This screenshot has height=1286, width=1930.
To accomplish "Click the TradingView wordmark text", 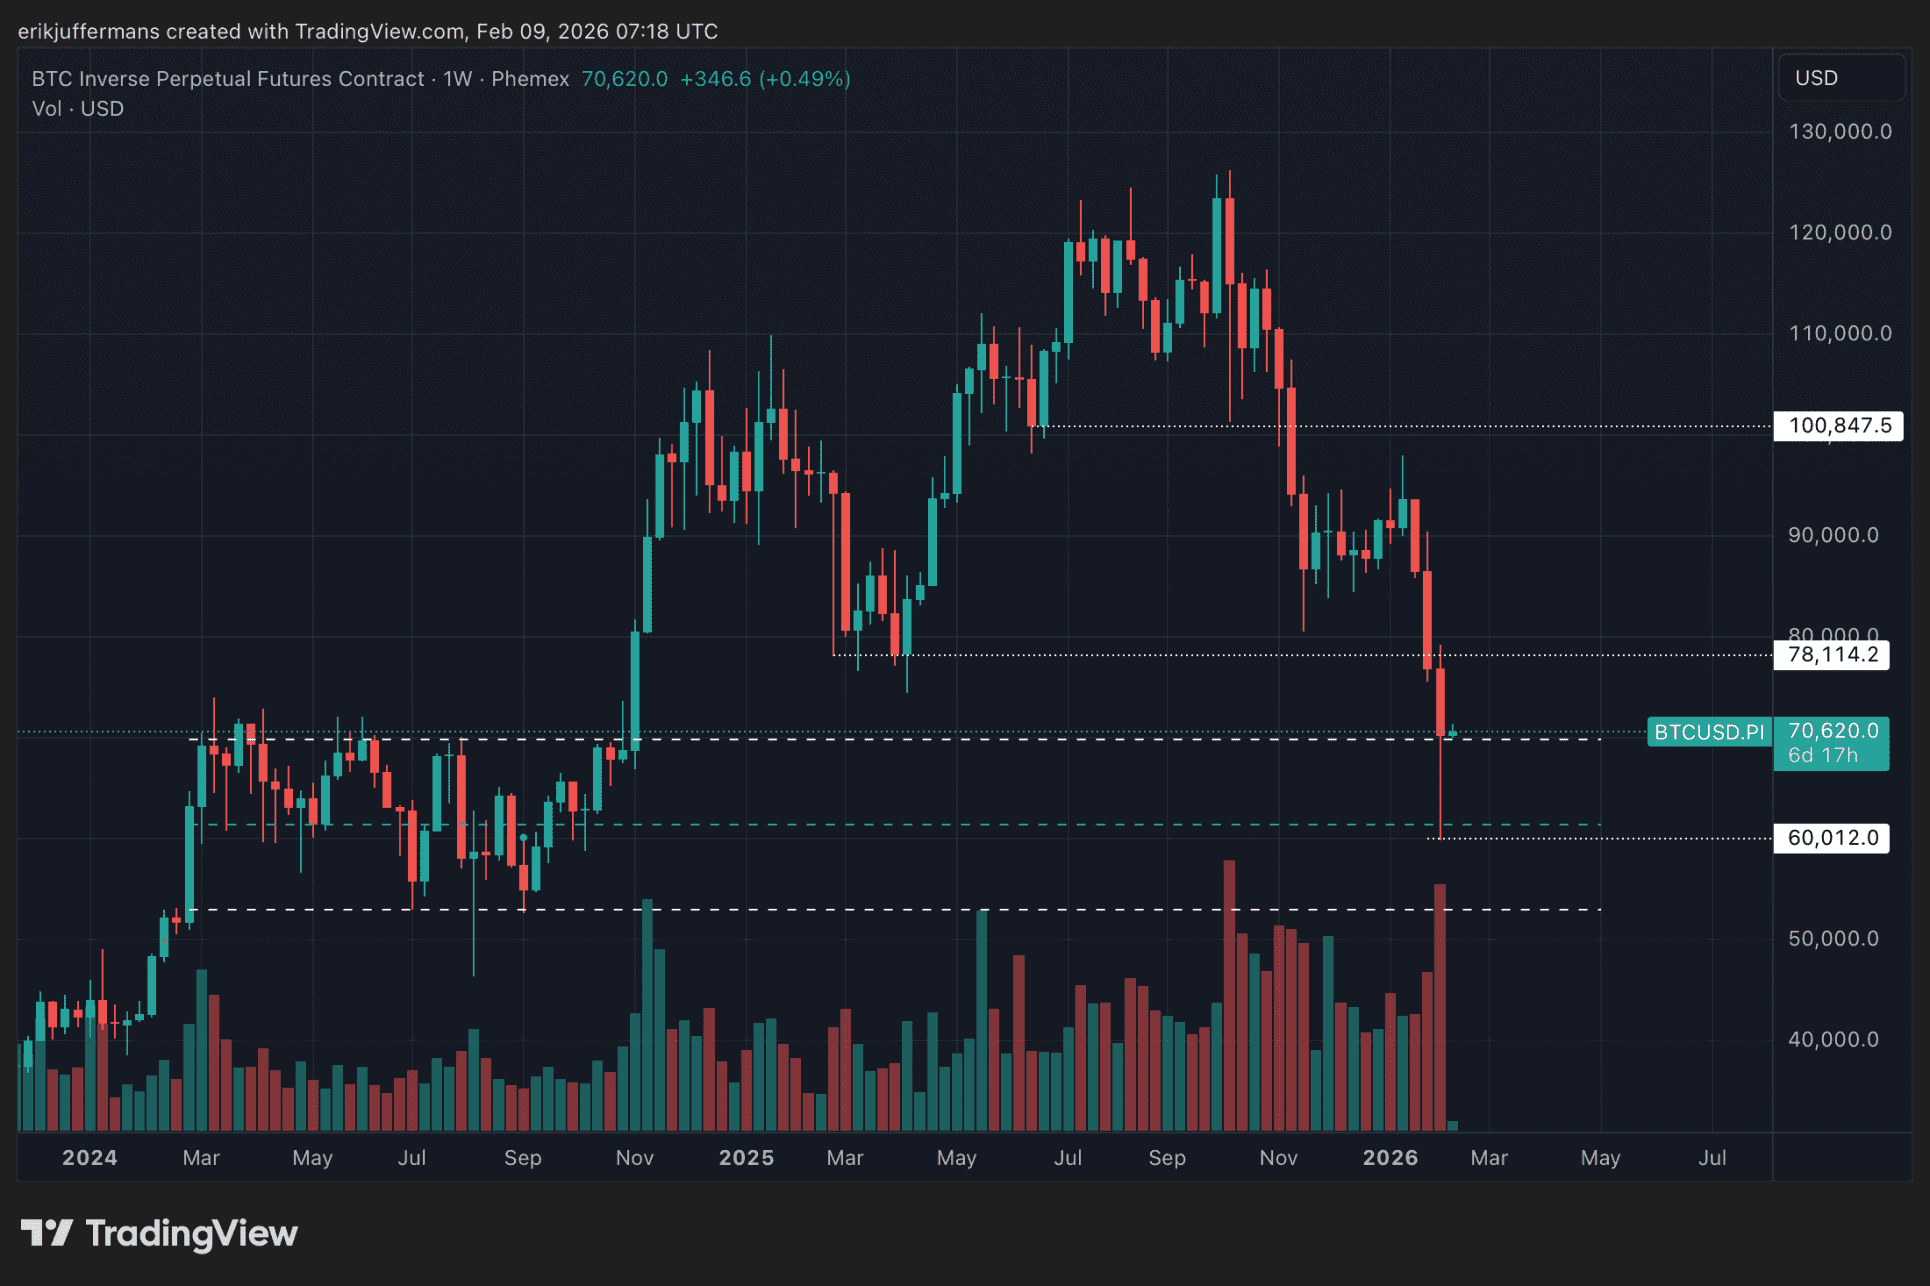I will (x=191, y=1233).
